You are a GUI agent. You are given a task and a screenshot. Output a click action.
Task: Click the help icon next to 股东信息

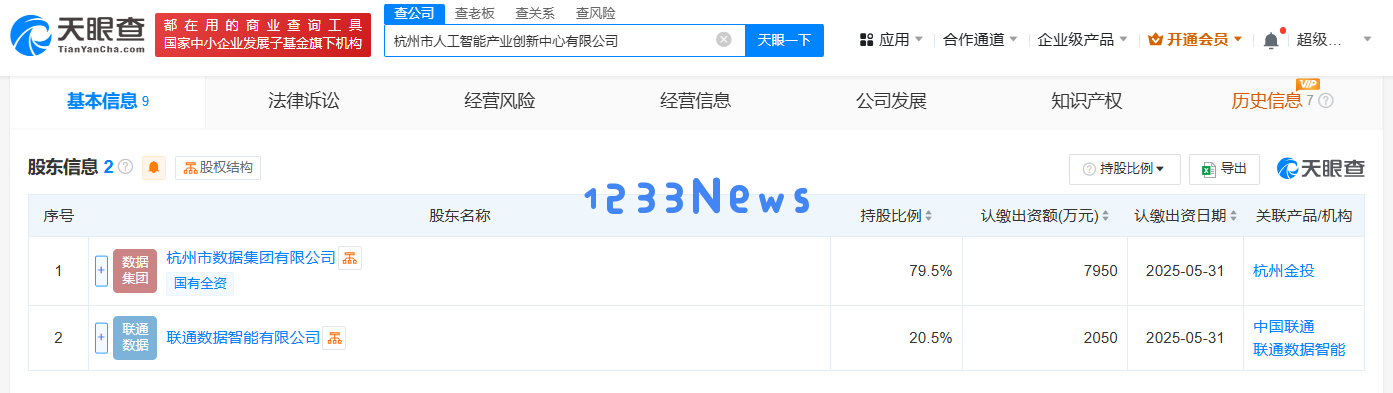click(x=125, y=167)
